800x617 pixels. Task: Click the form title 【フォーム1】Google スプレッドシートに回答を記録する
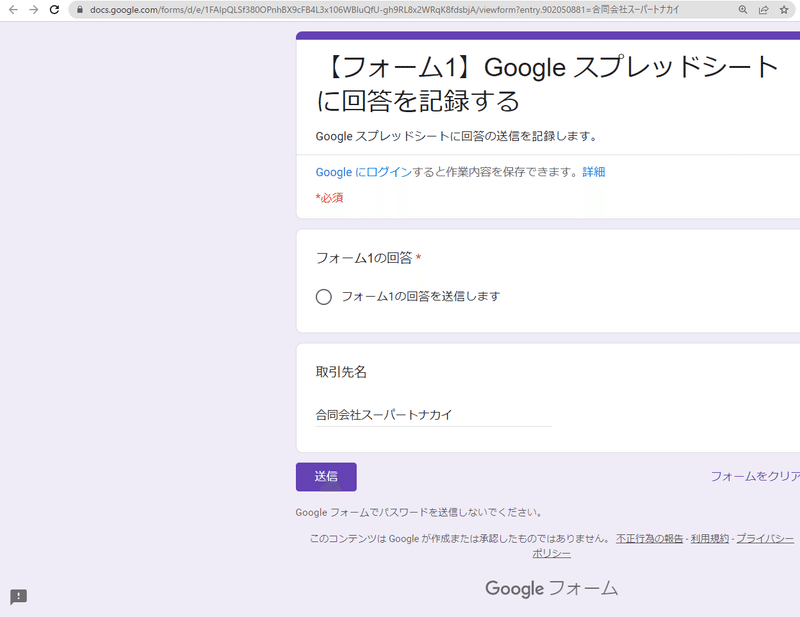(x=546, y=84)
